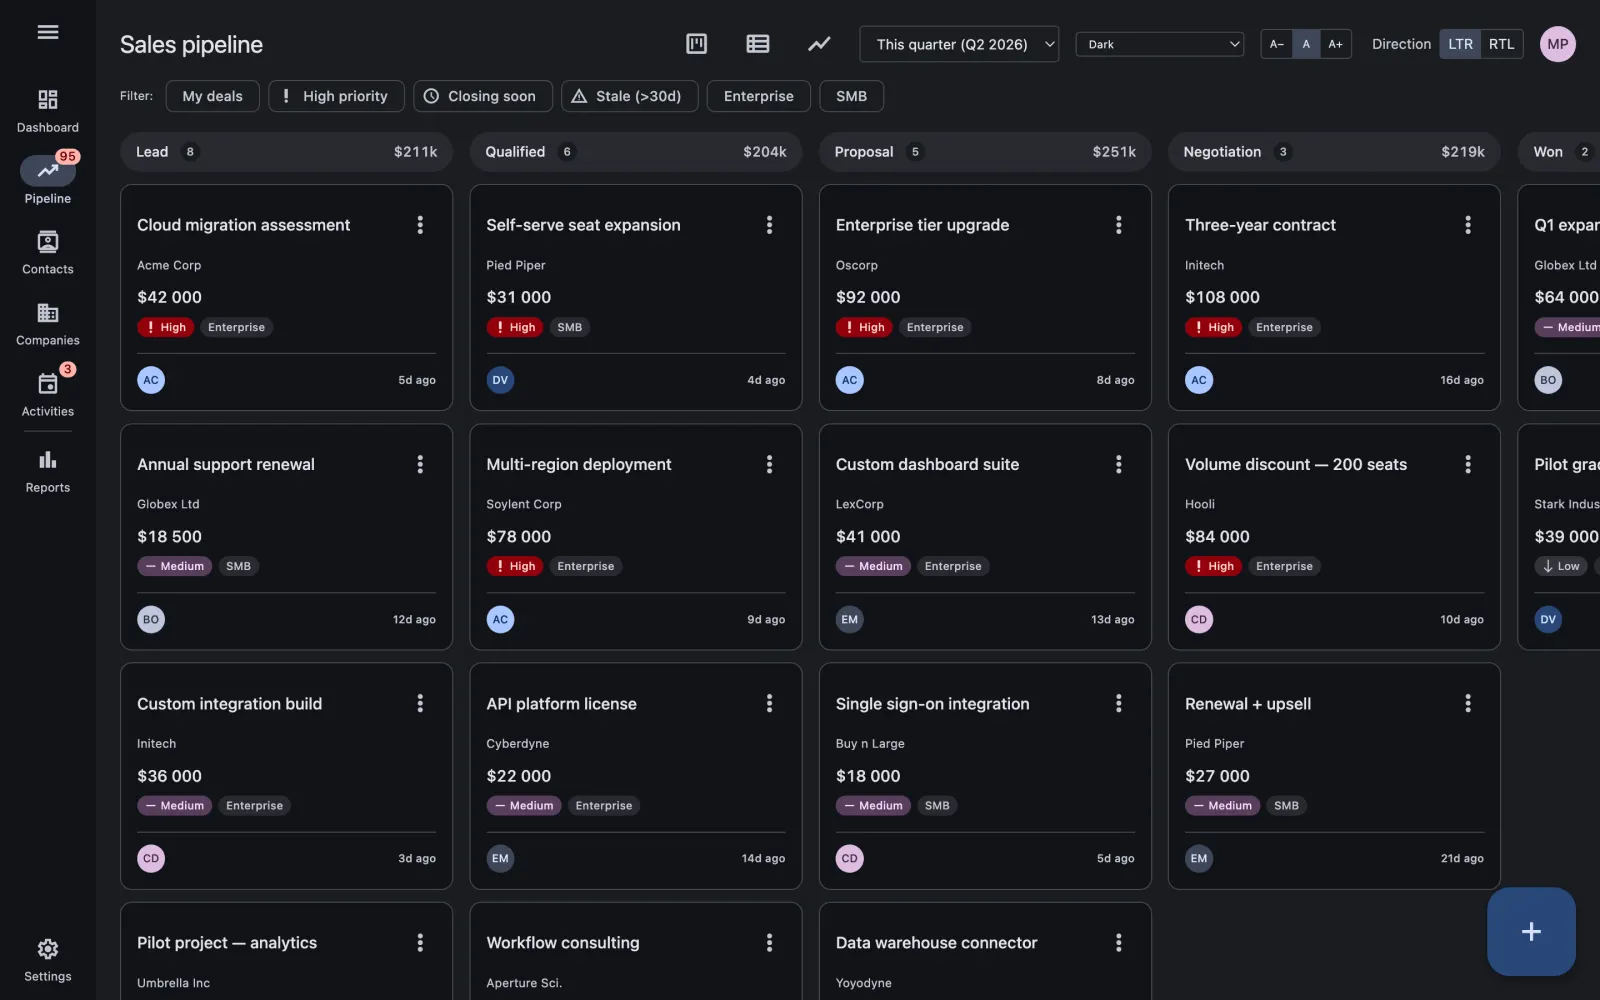Open Companies in sidebar
The height and width of the screenshot is (1000, 1600).
48,324
